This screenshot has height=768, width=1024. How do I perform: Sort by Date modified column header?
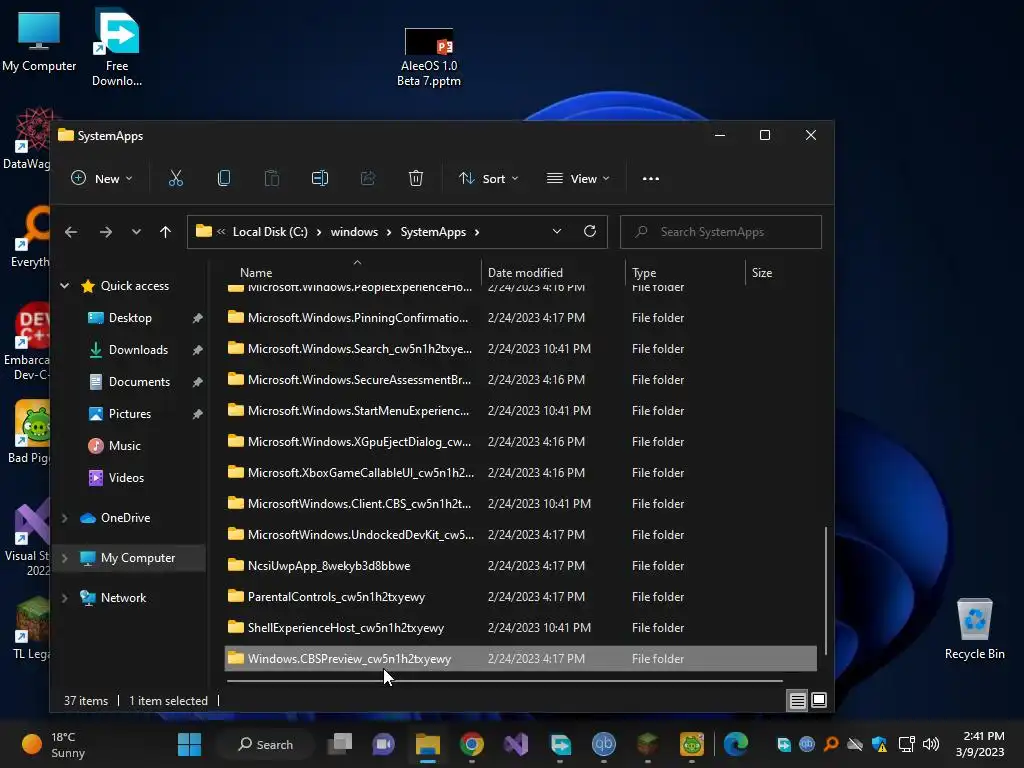tap(525, 272)
